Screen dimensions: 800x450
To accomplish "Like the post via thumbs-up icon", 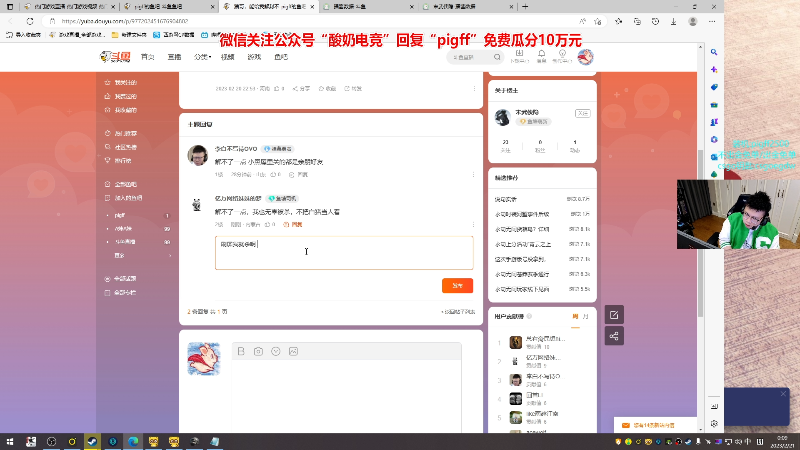I will click(279, 89).
